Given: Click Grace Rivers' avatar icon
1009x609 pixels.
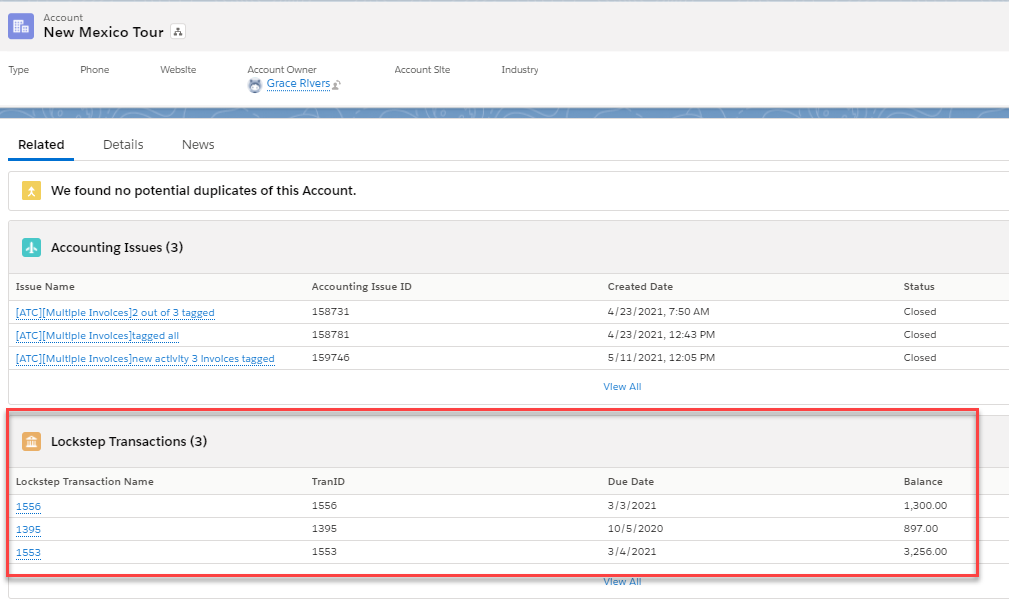Looking at the screenshot, I should click(255, 85).
